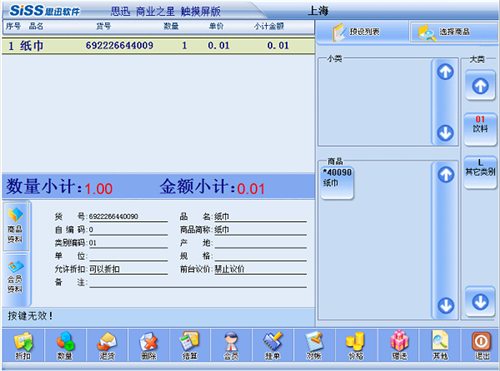Click 大类 category down arrow

tap(480, 302)
